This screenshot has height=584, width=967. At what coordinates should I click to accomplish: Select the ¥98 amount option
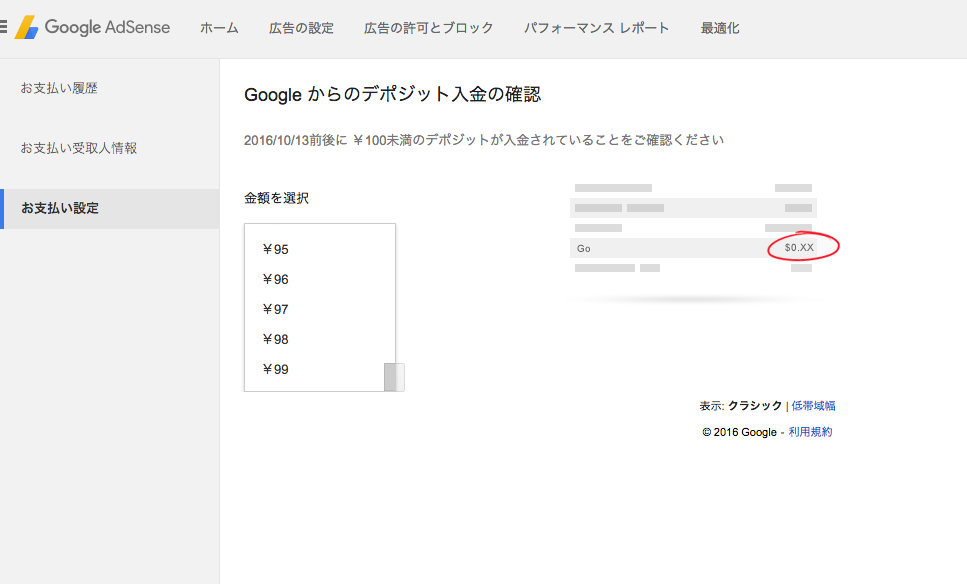pos(275,339)
